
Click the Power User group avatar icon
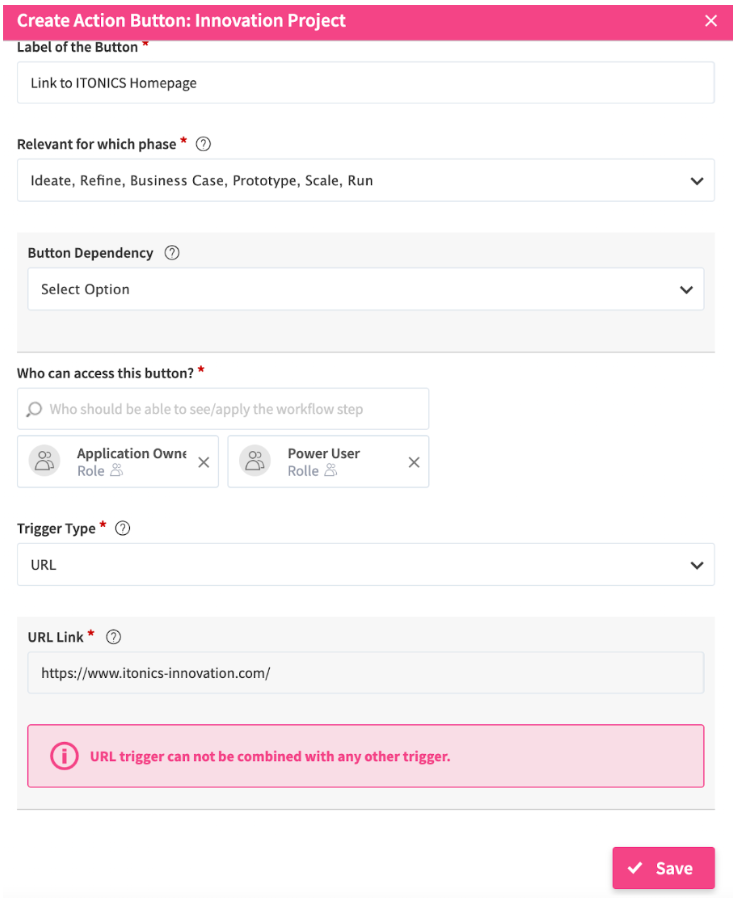click(255, 461)
